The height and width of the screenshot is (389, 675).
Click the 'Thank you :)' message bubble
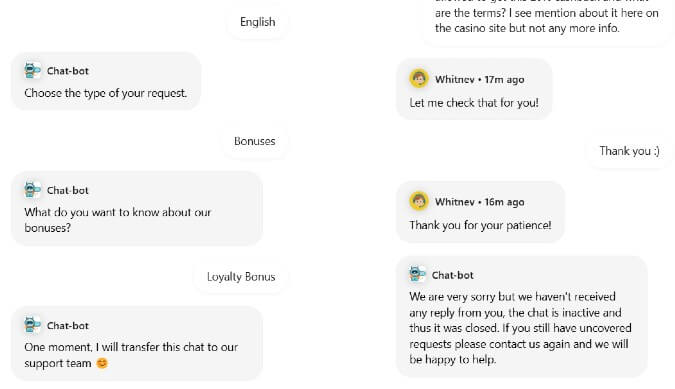pos(629,151)
